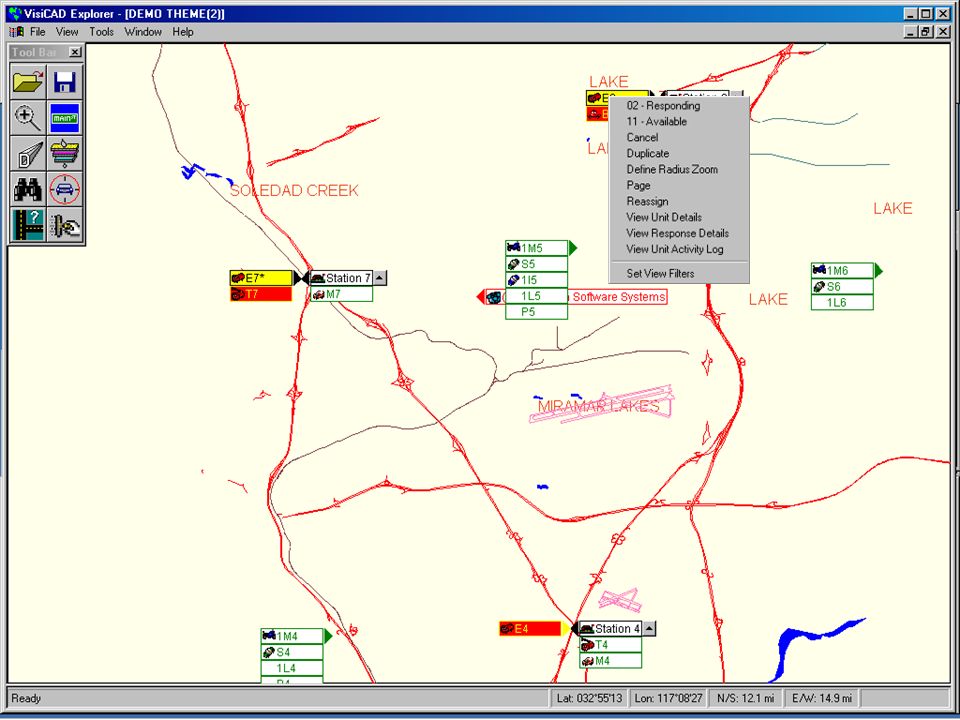Select the Station 4 label on map

[x=610, y=629]
